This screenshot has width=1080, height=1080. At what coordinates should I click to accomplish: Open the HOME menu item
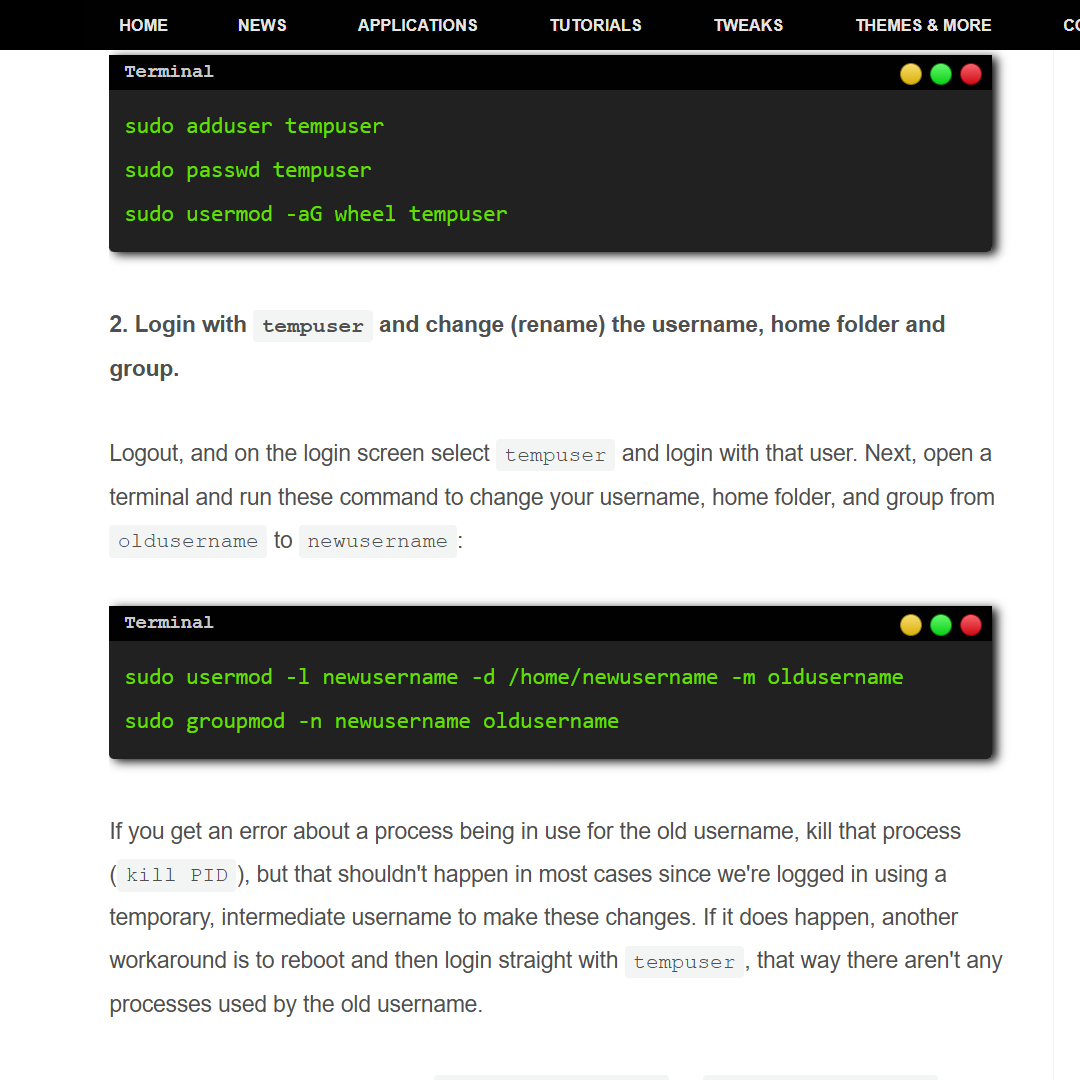tap(143, 25)
